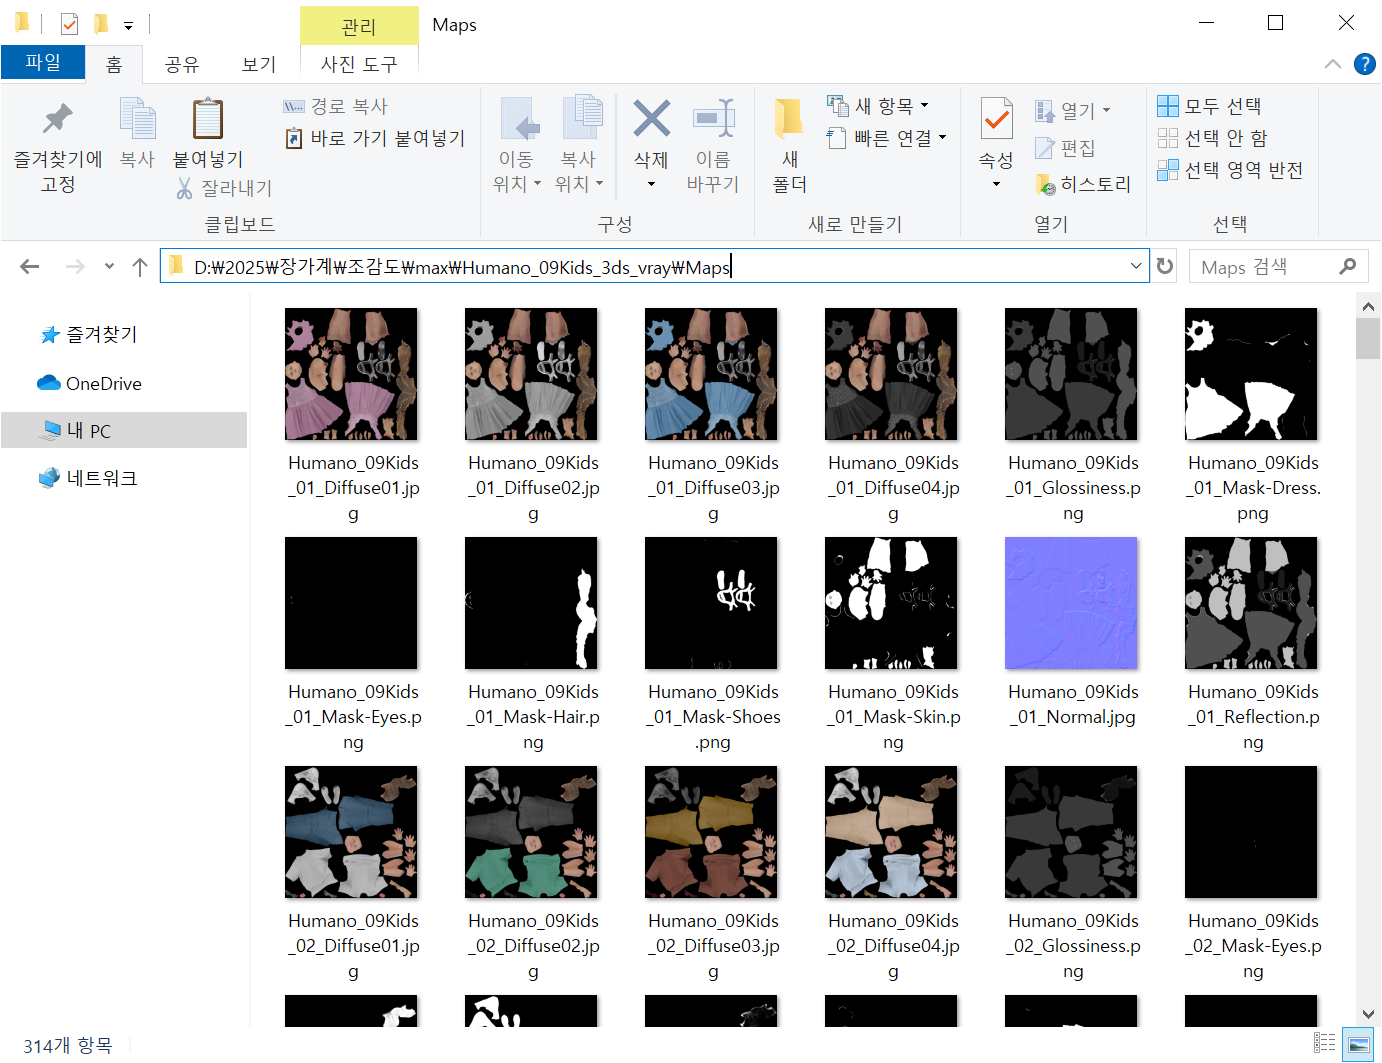
Task: Select Humano_09Kids_02_Diffuse03.jpg thumbnail
Action: coord(711,832)
